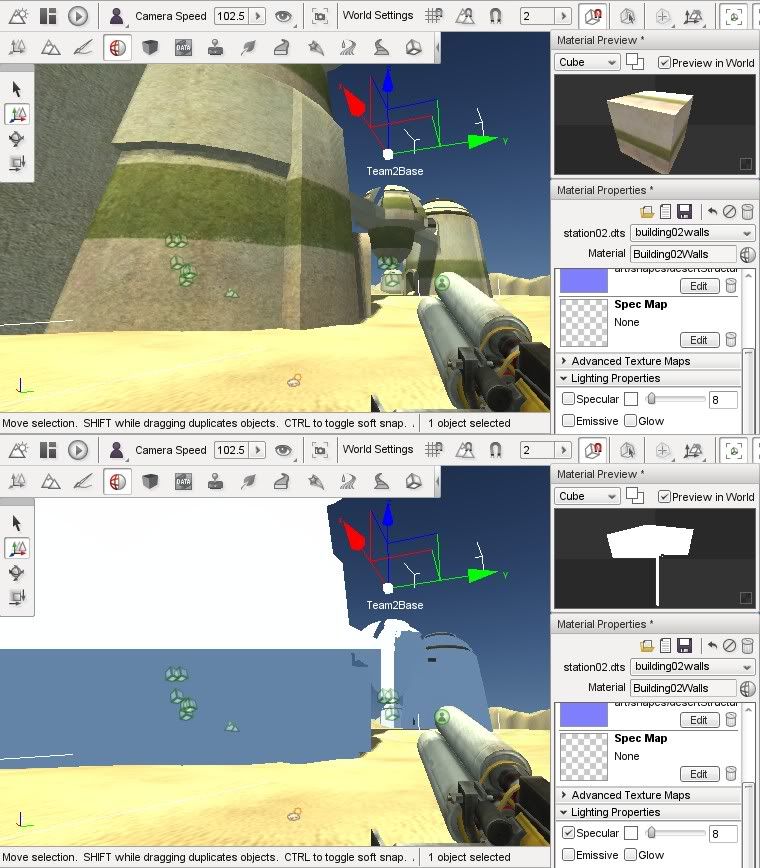The image size is (760, 868).
Task: Click trash icon beside top panel's Spec Map Edit
Action: pyautogui.click(x=731, y=340)
